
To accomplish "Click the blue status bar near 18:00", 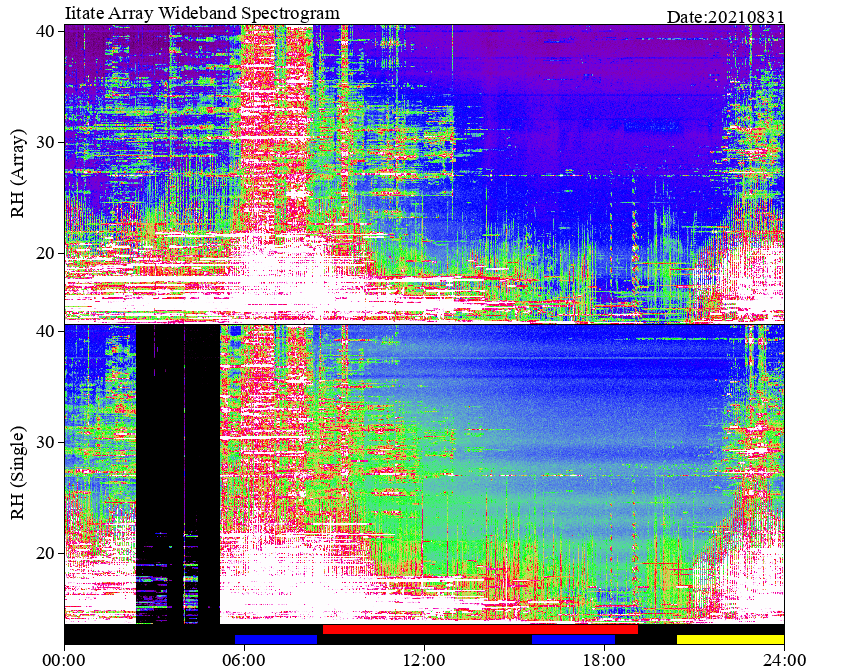I will (573, 639).
